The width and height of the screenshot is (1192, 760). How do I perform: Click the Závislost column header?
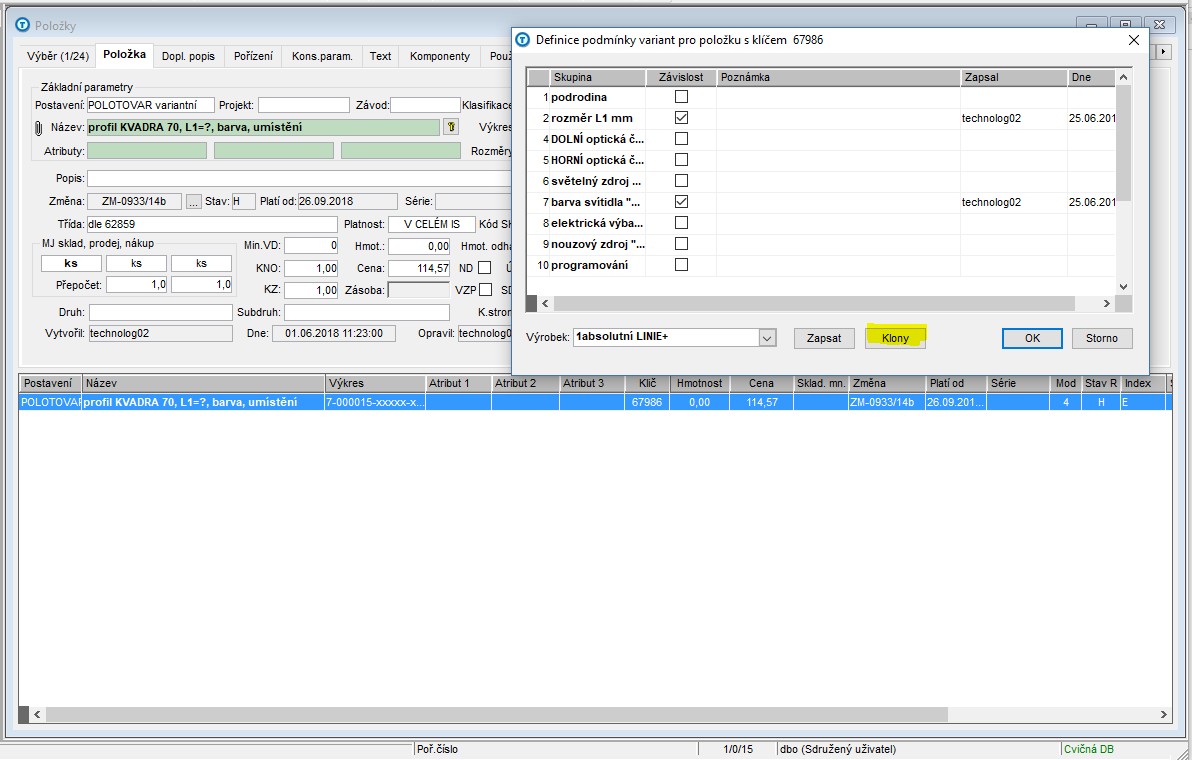click(681, 77)
